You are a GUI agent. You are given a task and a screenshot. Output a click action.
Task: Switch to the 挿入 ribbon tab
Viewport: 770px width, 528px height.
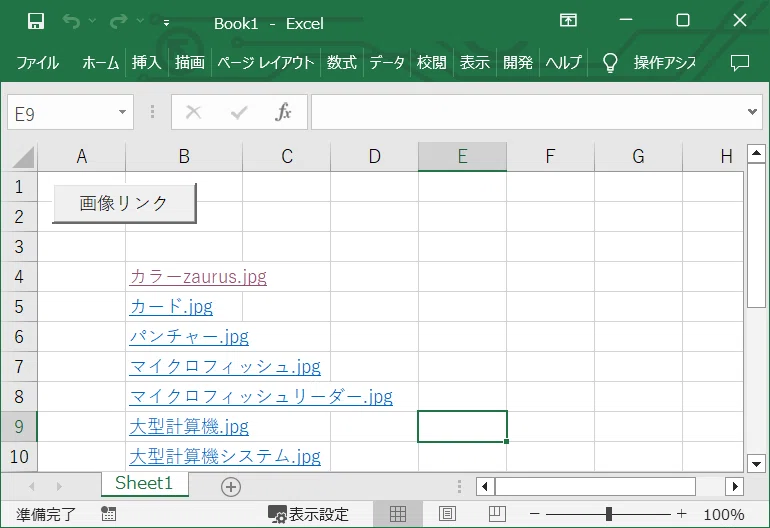[146, 63]
